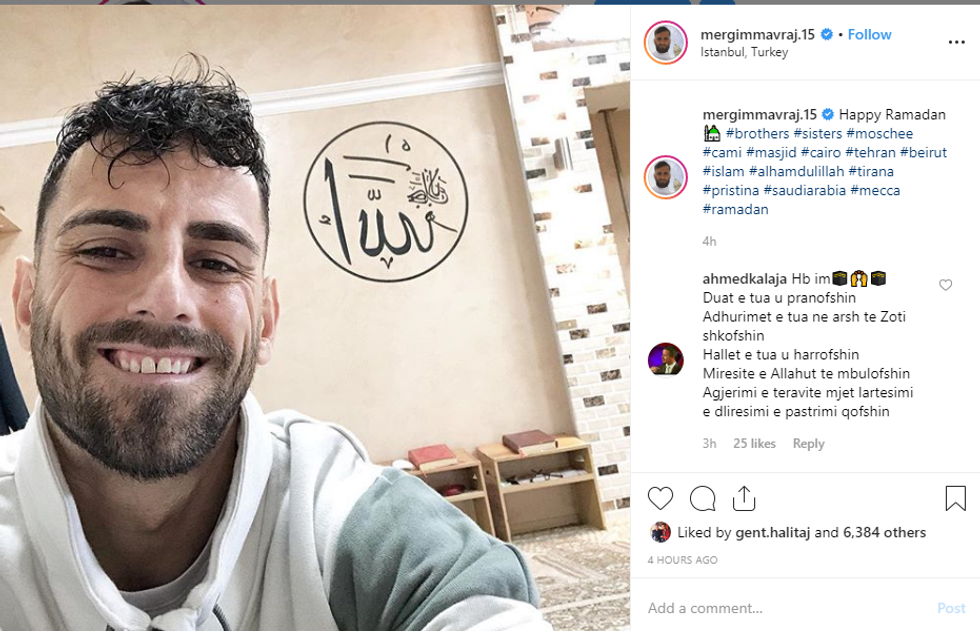The width and height of the screenshot is (980, 631).
Task: Click the verified badge in the post header
Action: (826, 34)
